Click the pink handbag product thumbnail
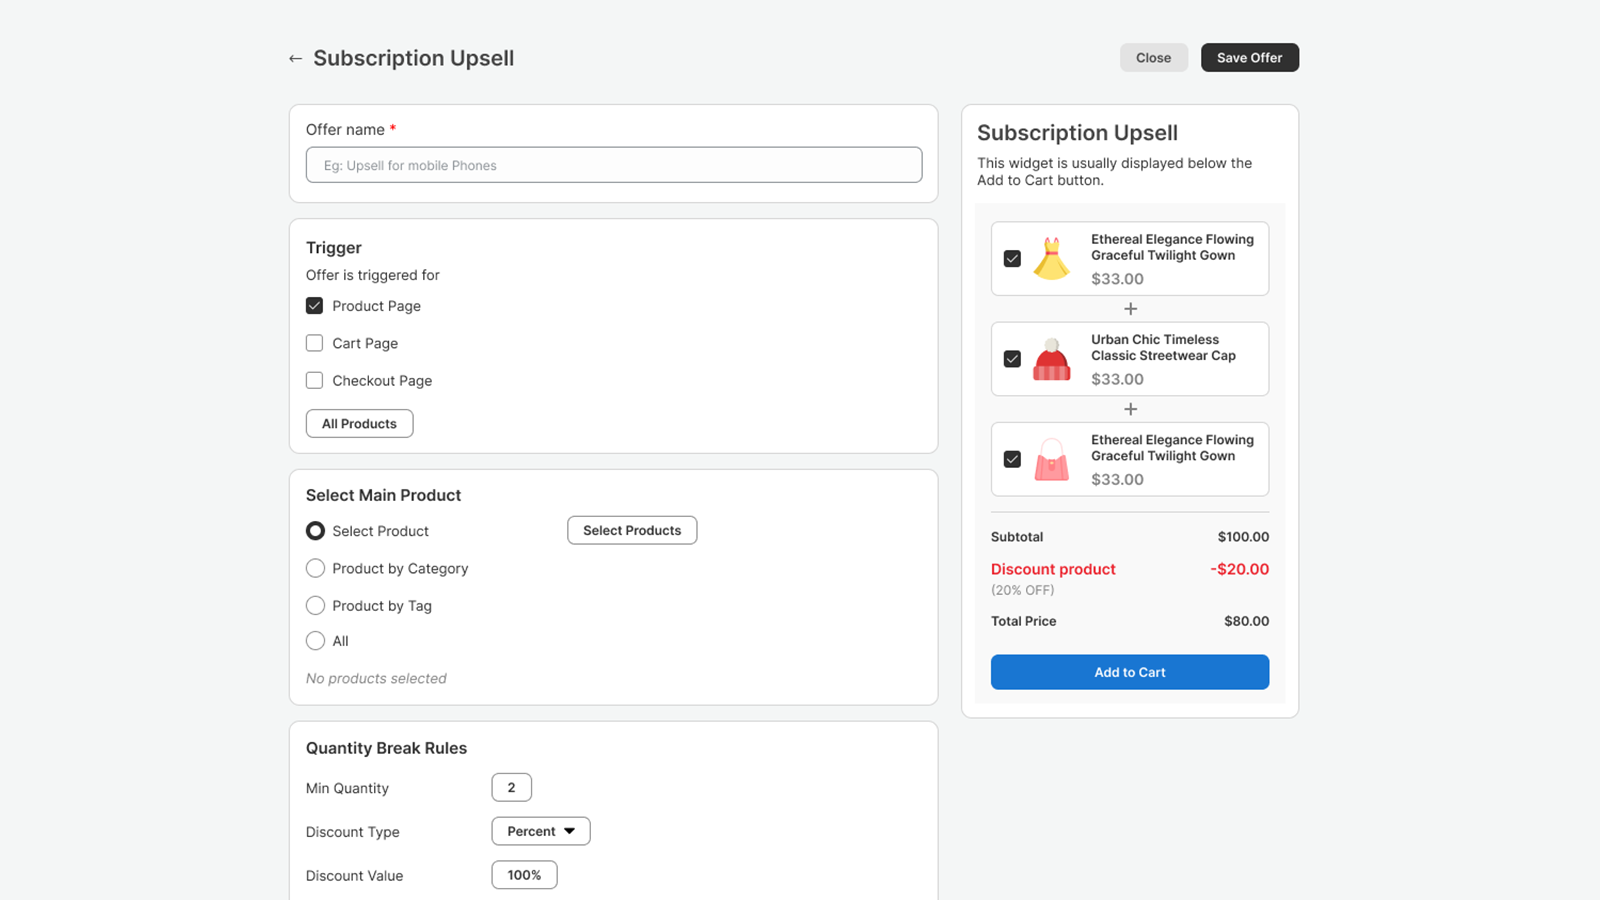 [x=1051, y=459]
